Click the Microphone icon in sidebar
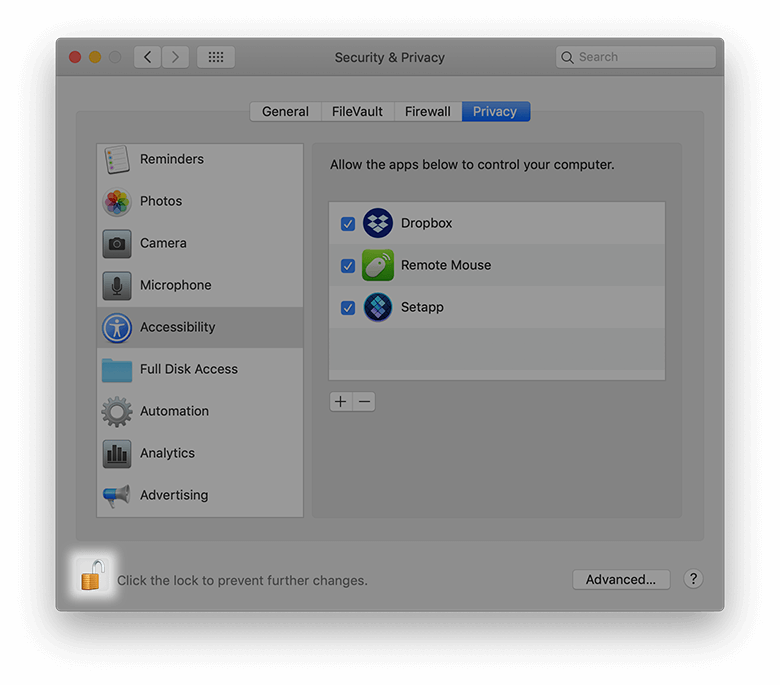780x685 pixels. click(x=117, y=286)
